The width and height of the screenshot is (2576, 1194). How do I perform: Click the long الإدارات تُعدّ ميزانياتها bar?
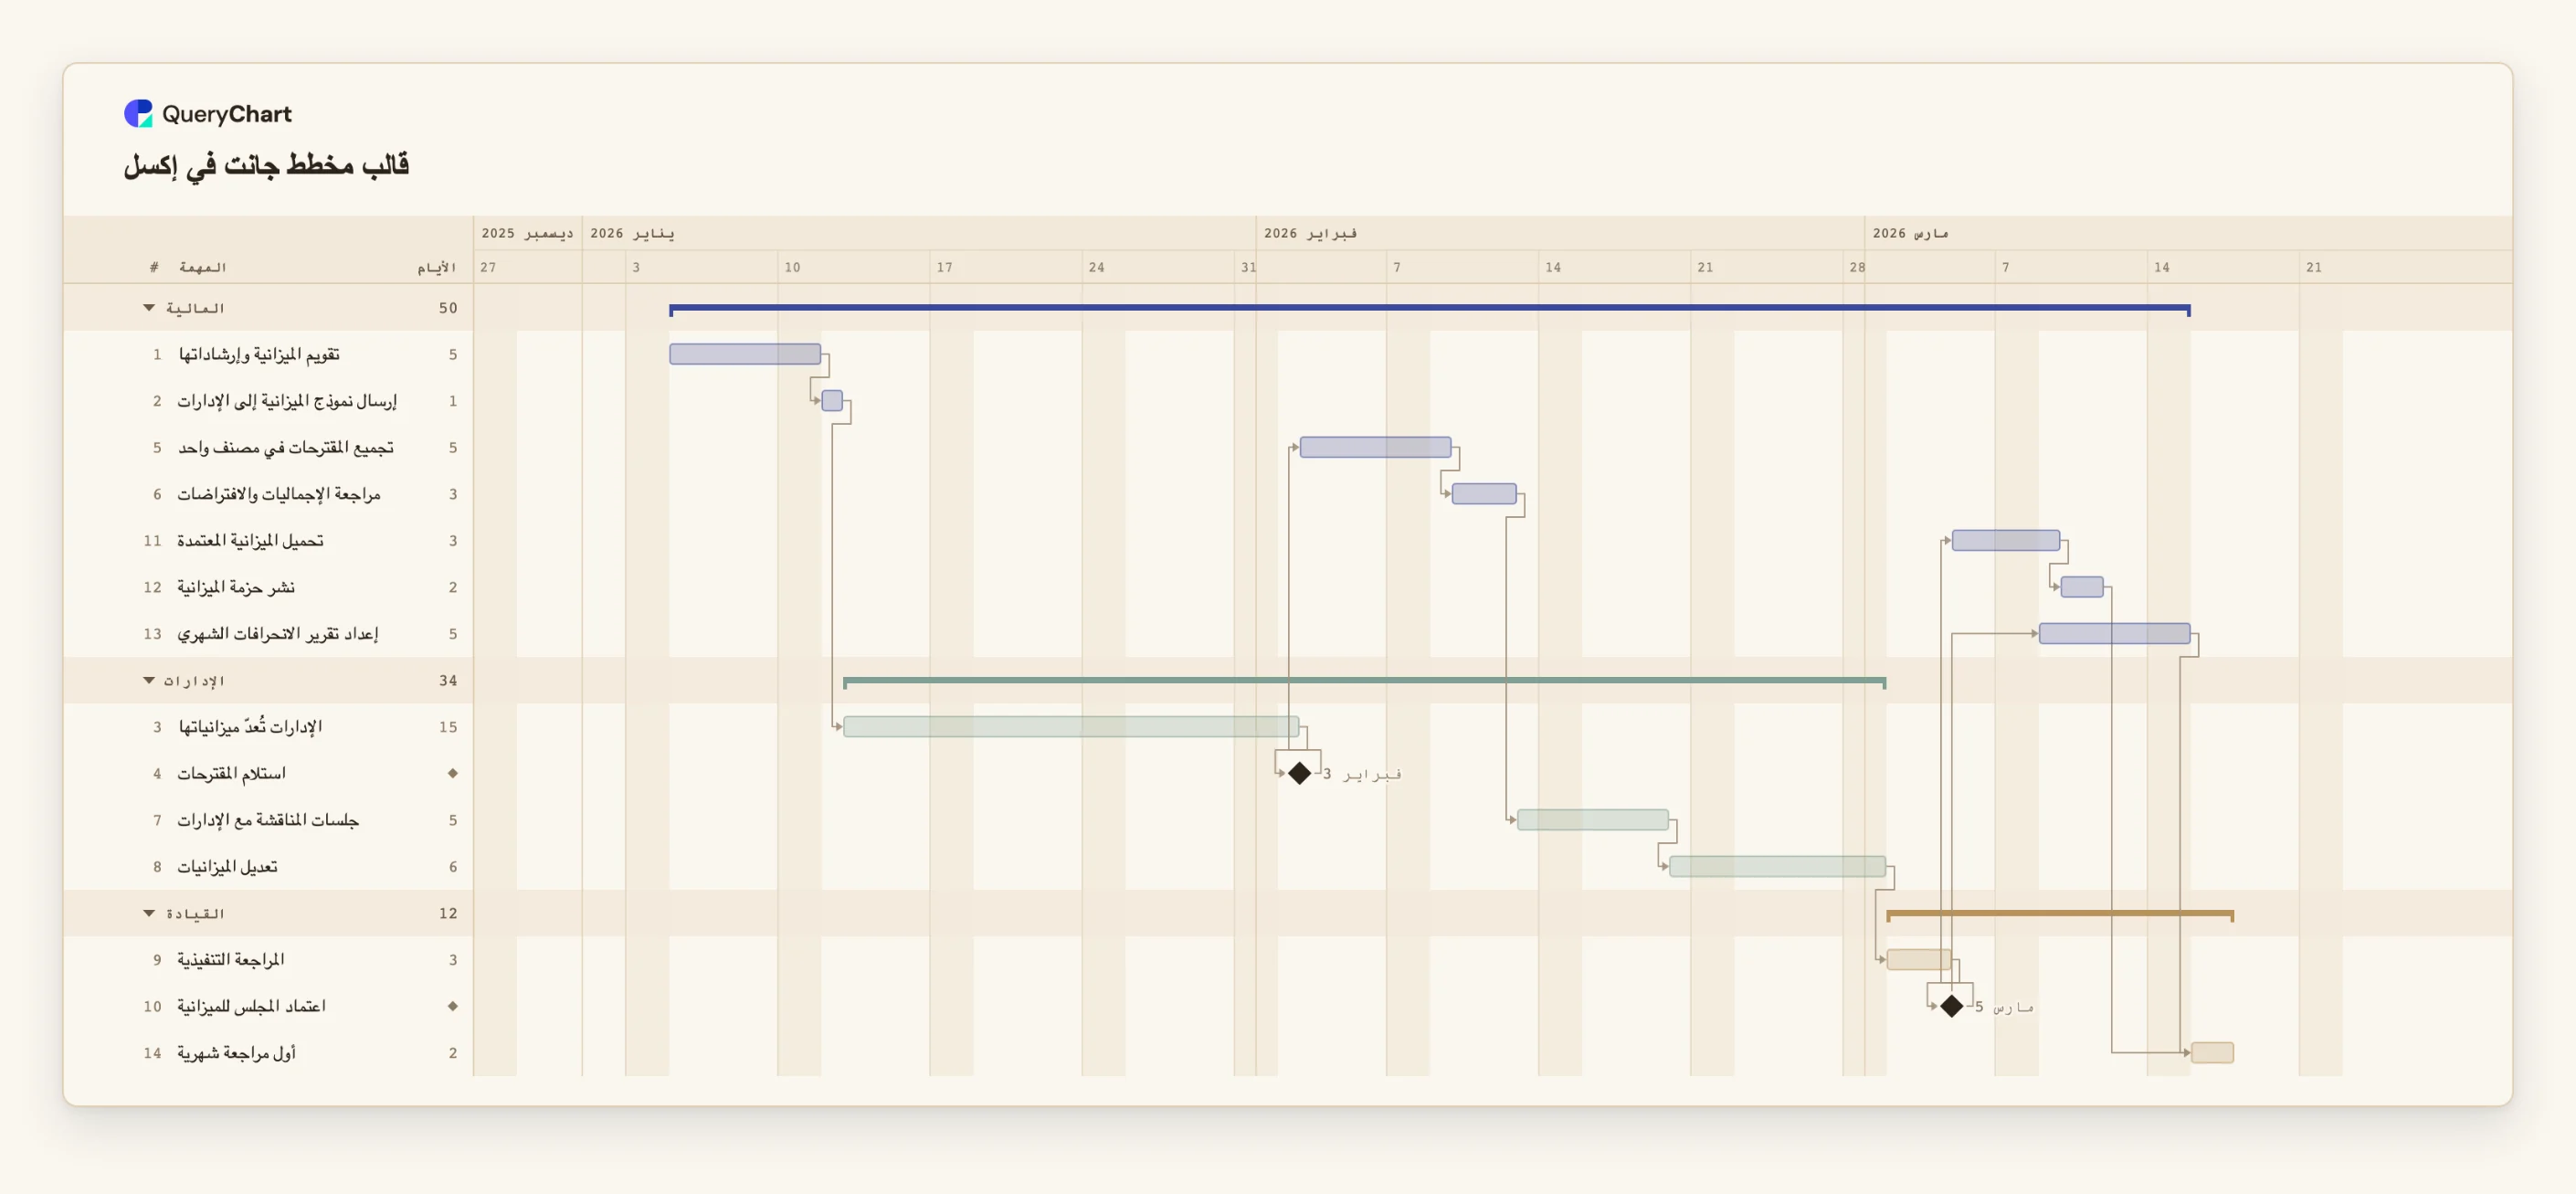point(1071,727)
